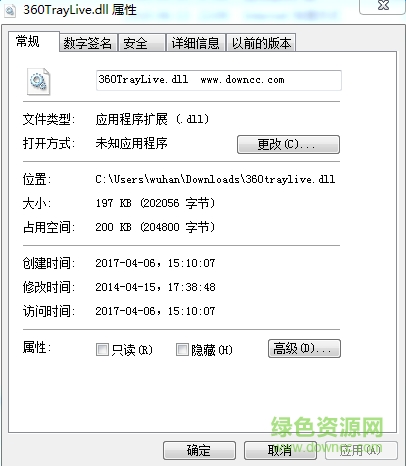Open 高级(D)... attribute settings
Image resolution: width=406 pixels, height=466 pixels.
304,348
